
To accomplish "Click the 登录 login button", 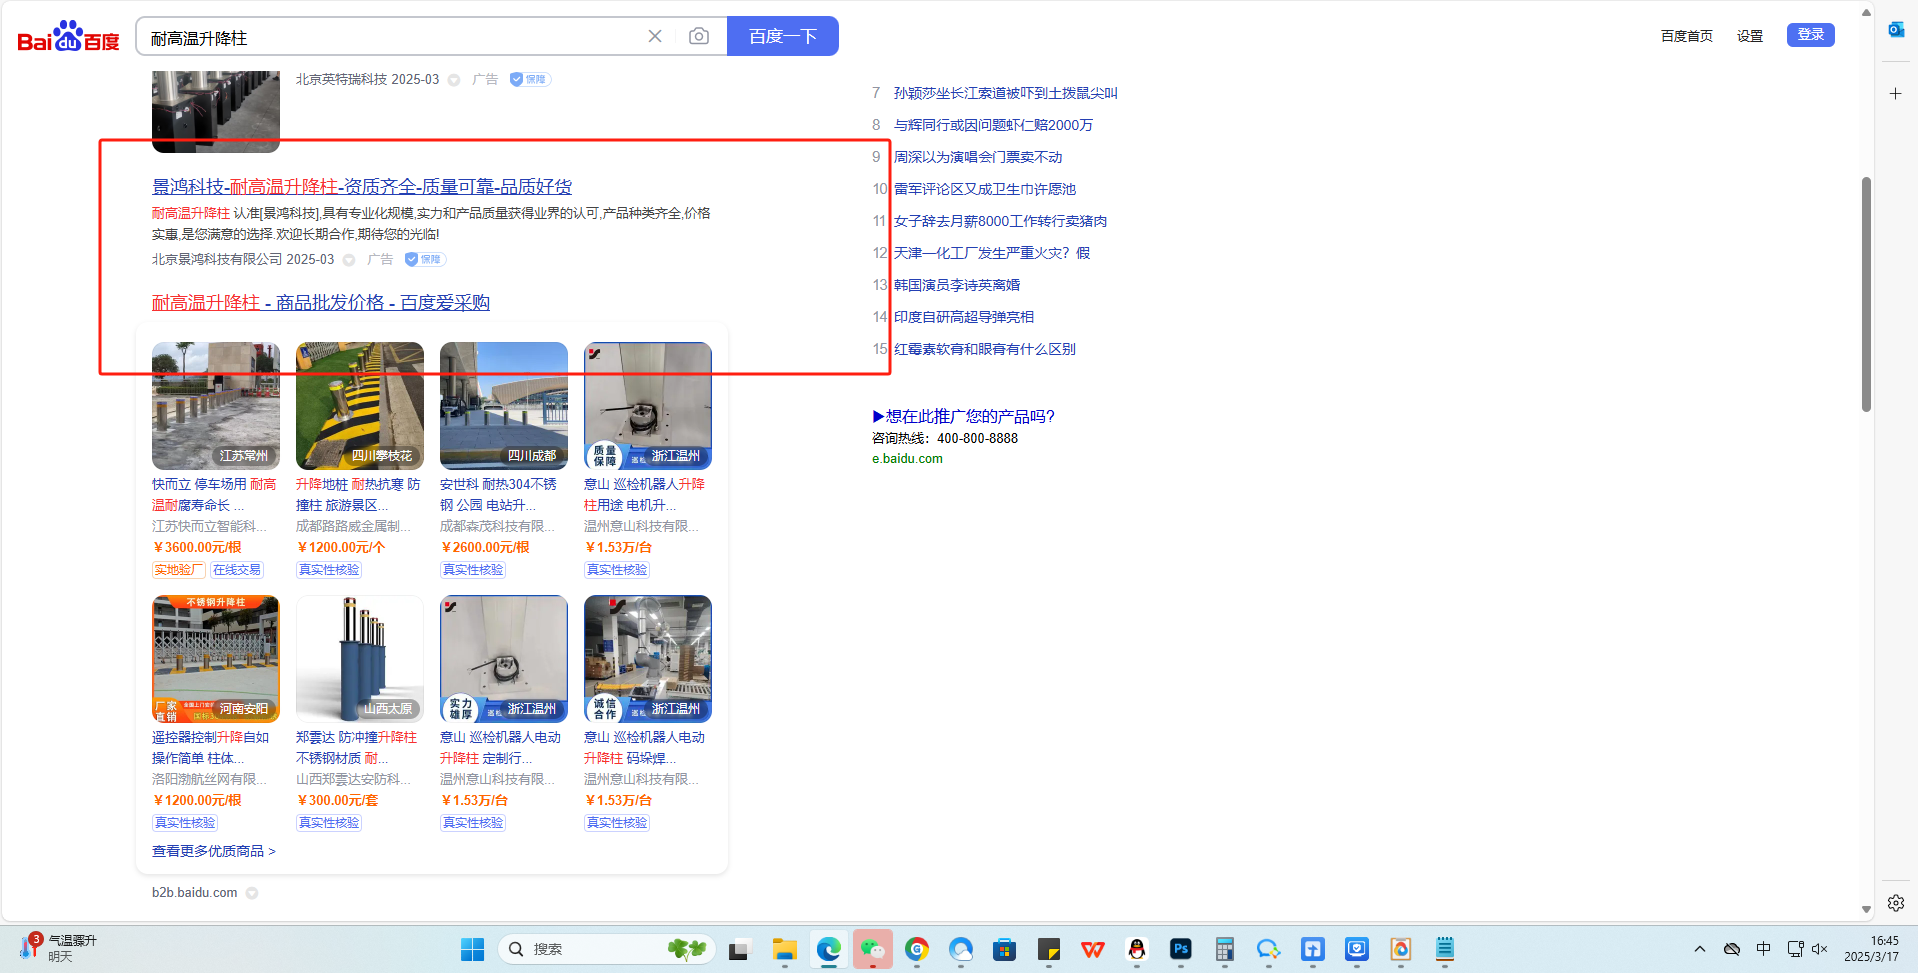I will click(x=1811, y=35).
